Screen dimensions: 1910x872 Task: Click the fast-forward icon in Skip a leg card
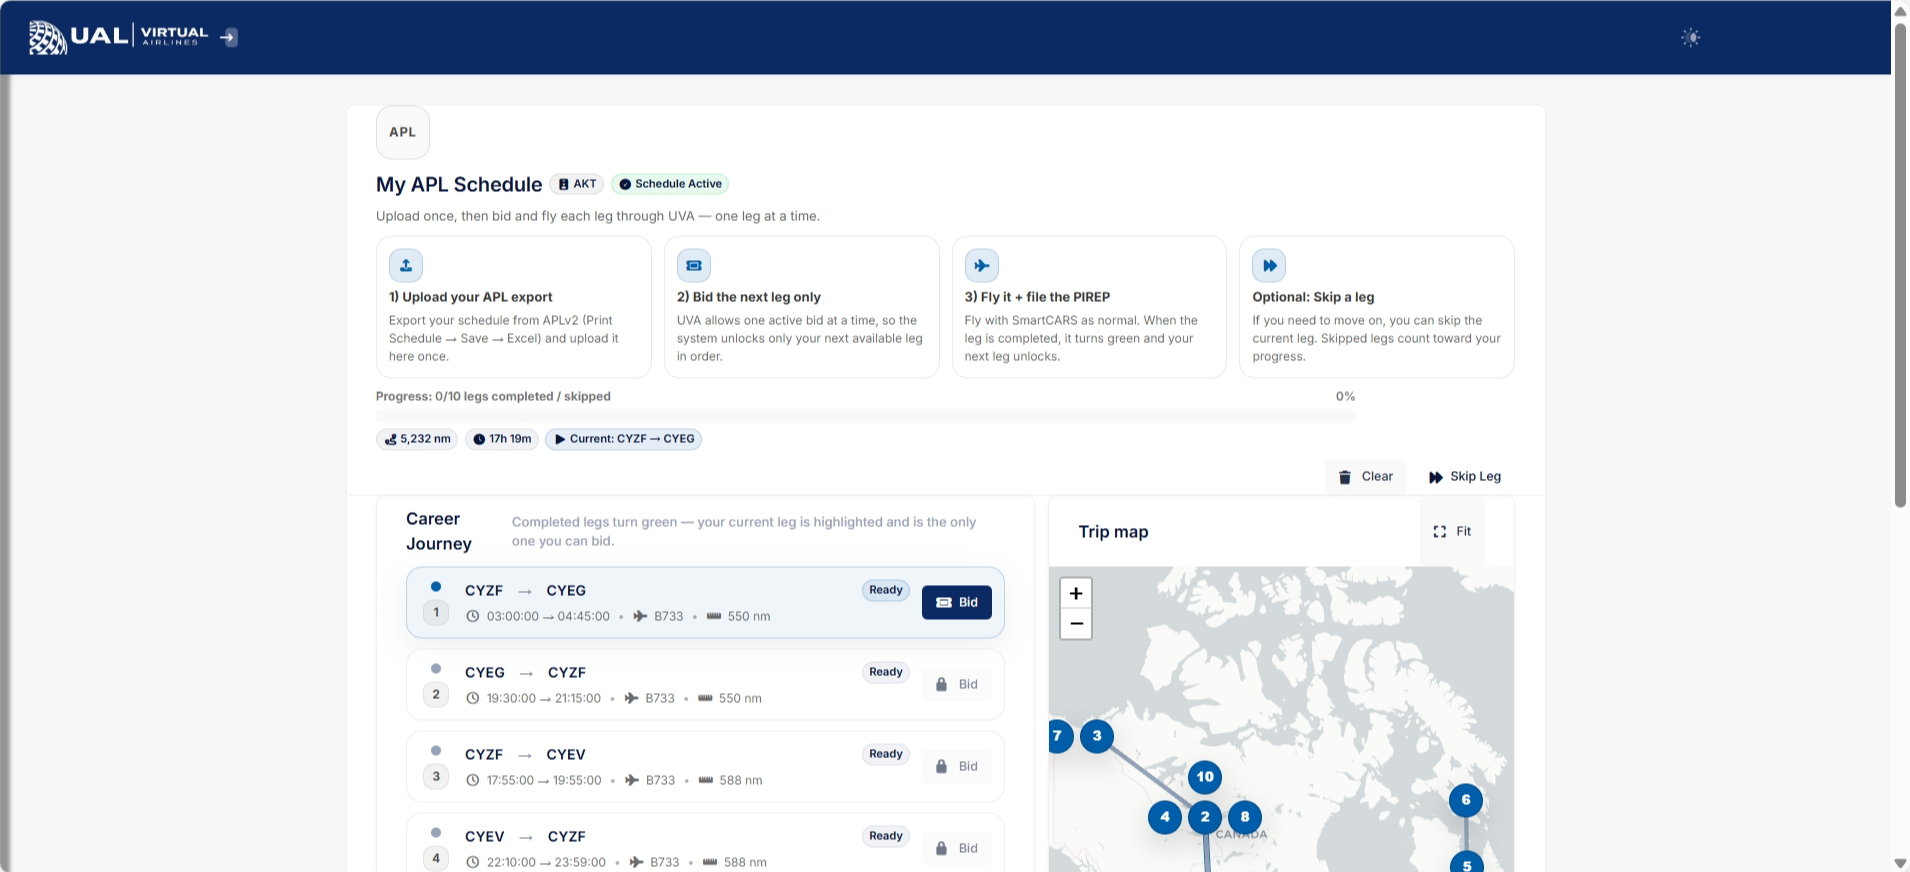[1269, 266]
